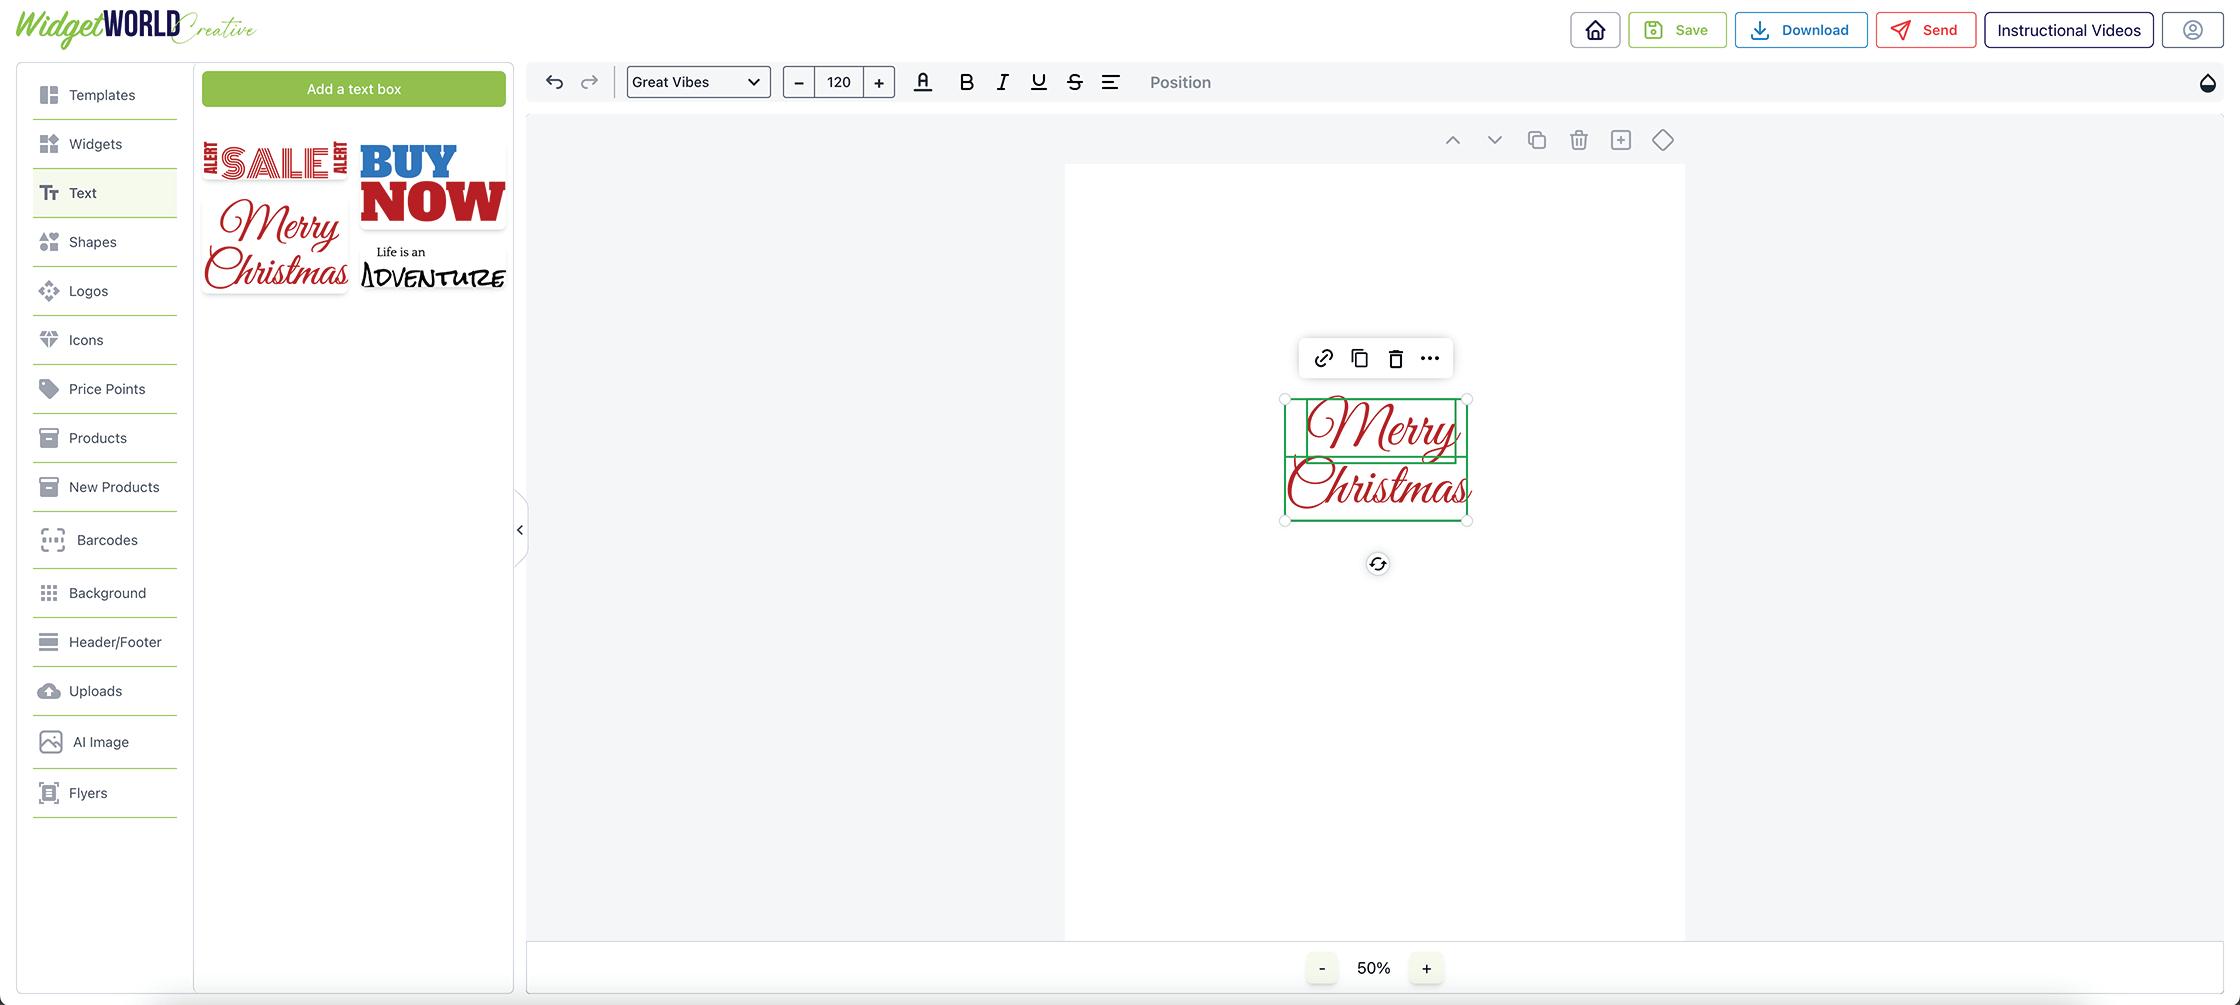2240x1005 pixels.
Task: Toggle underline formatting
Action: (1038, 82)
